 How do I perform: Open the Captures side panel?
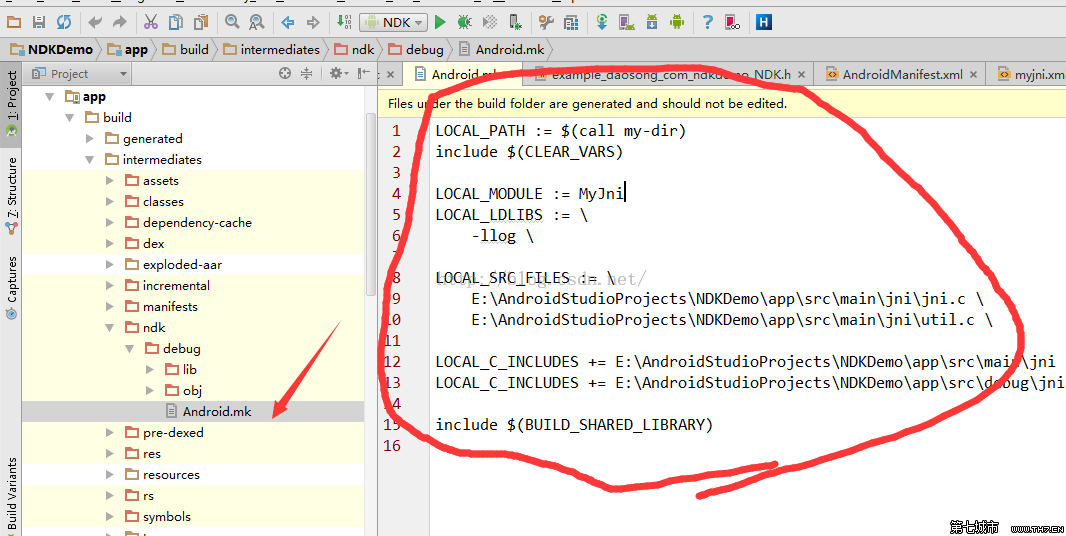coord(11,288)
